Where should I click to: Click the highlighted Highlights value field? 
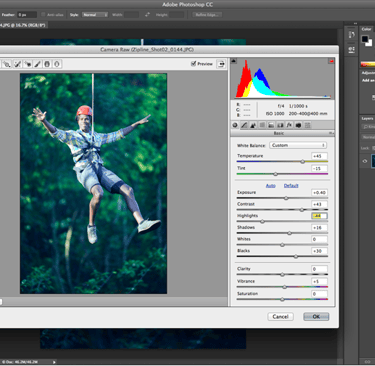(319, 216)
